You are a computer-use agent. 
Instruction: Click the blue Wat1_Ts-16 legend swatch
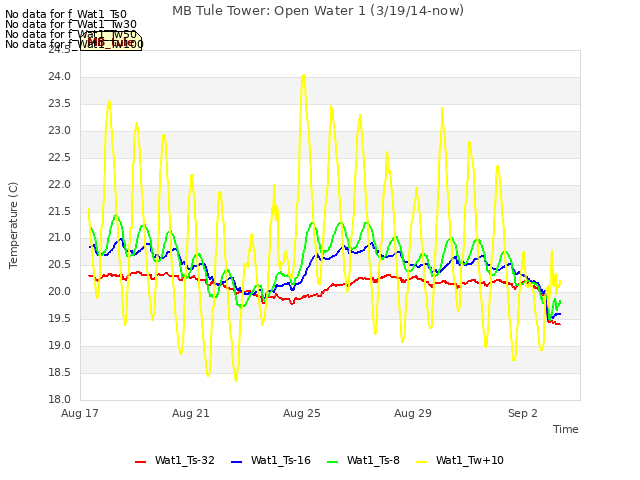click(x=236, y=462)
